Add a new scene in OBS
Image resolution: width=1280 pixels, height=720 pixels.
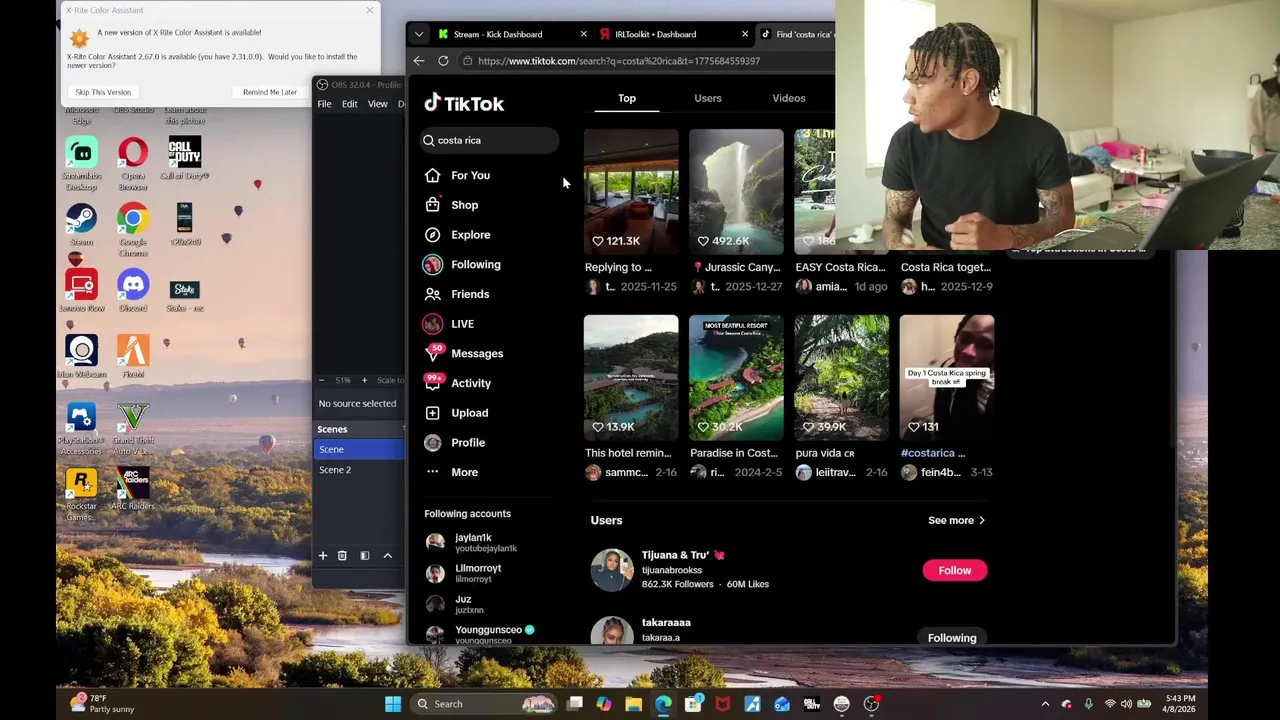pos(323,556)
